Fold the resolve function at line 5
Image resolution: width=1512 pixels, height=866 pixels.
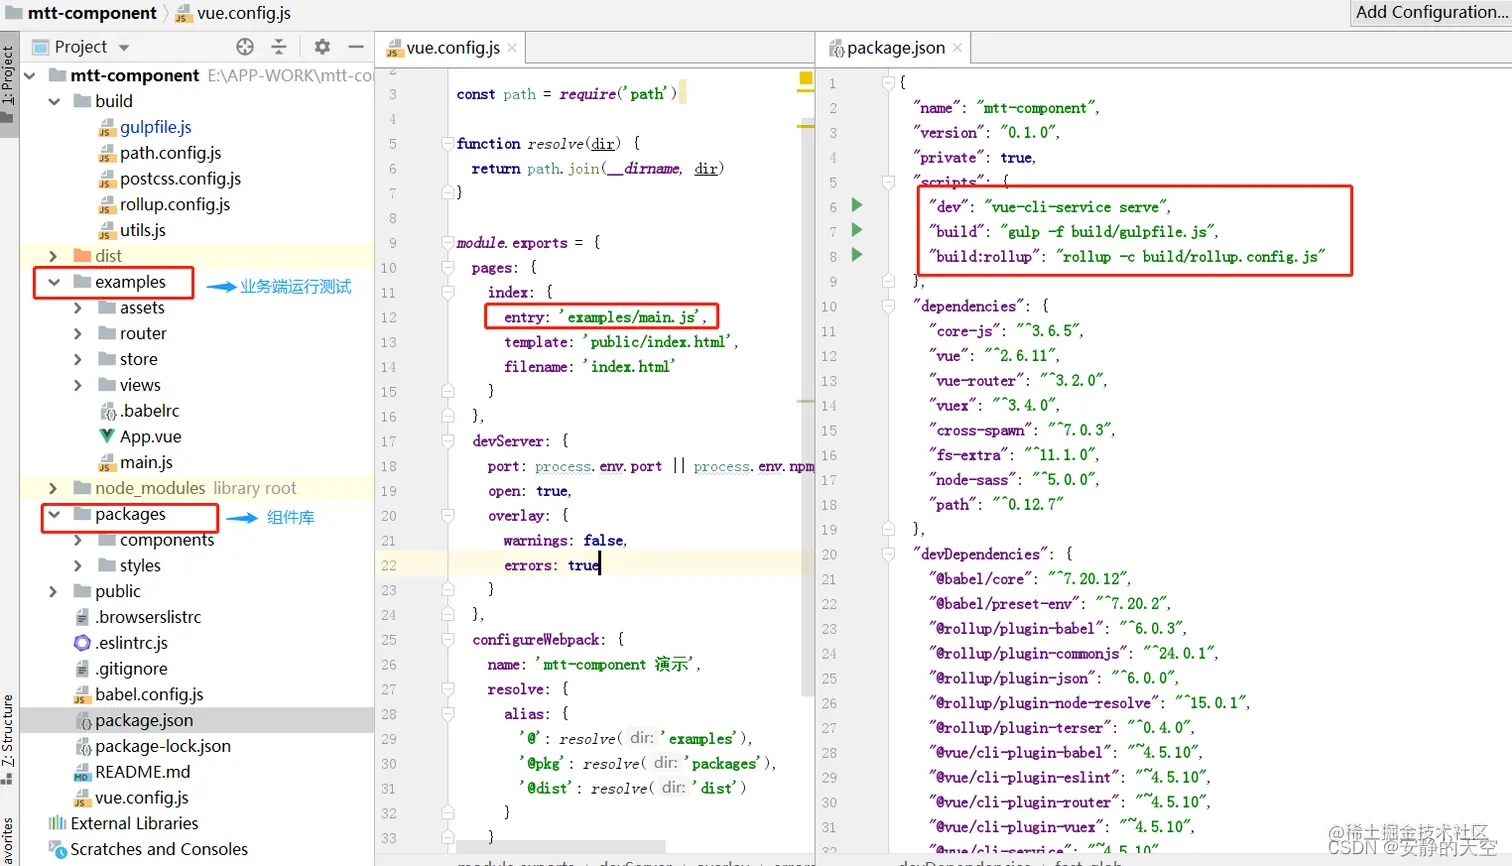(448, 143)
